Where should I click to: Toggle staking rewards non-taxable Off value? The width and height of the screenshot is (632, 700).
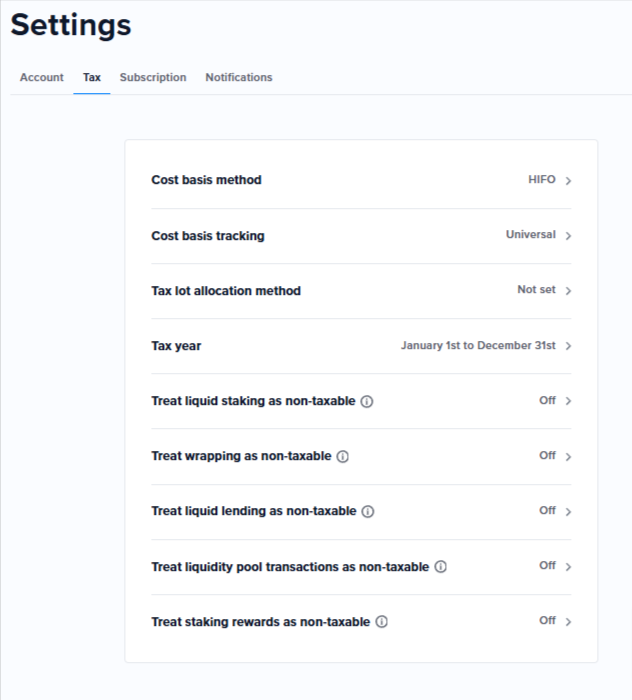(x=547, y=621)
